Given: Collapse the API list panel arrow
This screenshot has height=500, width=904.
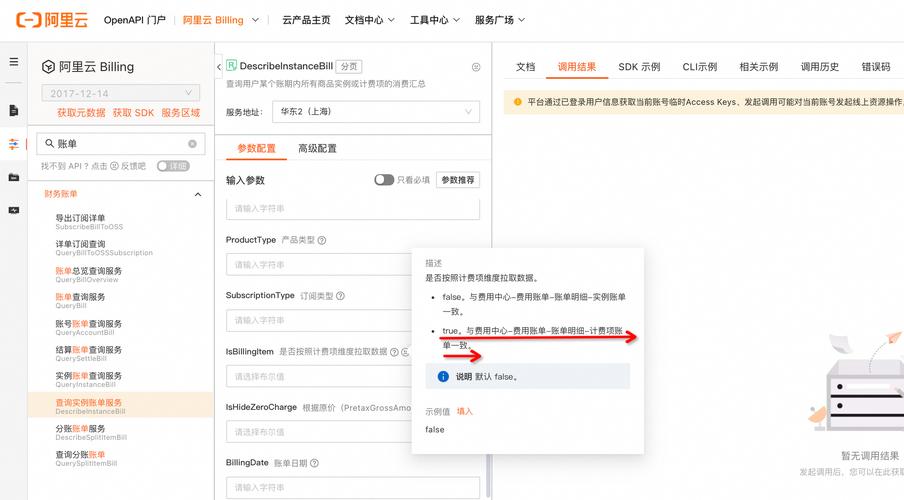Looking at the screenshot, I should pyautogui.click(x=219, y=67).
